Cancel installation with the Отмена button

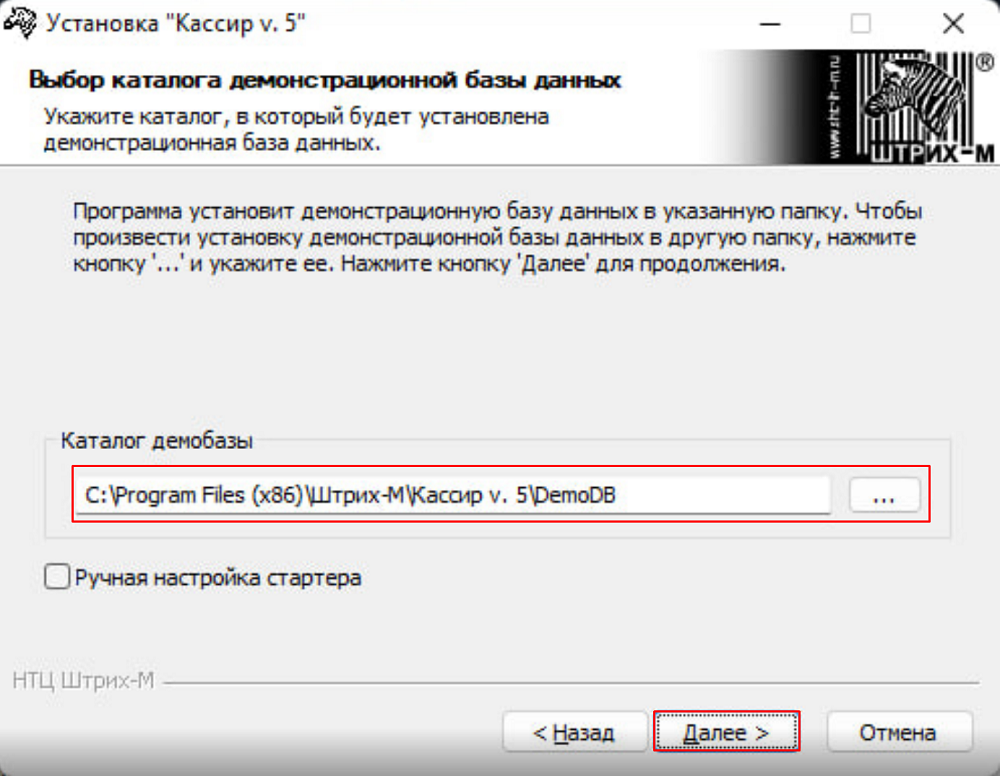click(899, 732)
